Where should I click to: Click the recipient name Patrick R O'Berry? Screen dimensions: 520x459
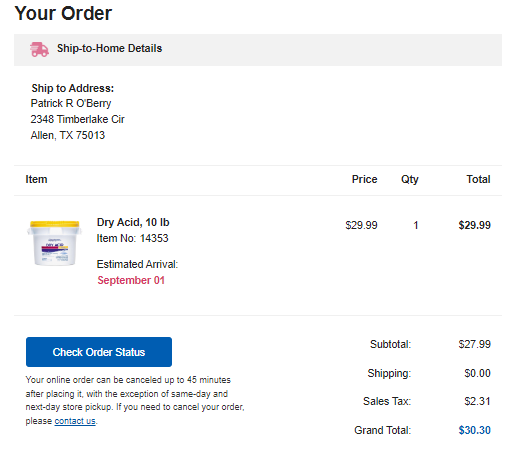coord(71,103)
